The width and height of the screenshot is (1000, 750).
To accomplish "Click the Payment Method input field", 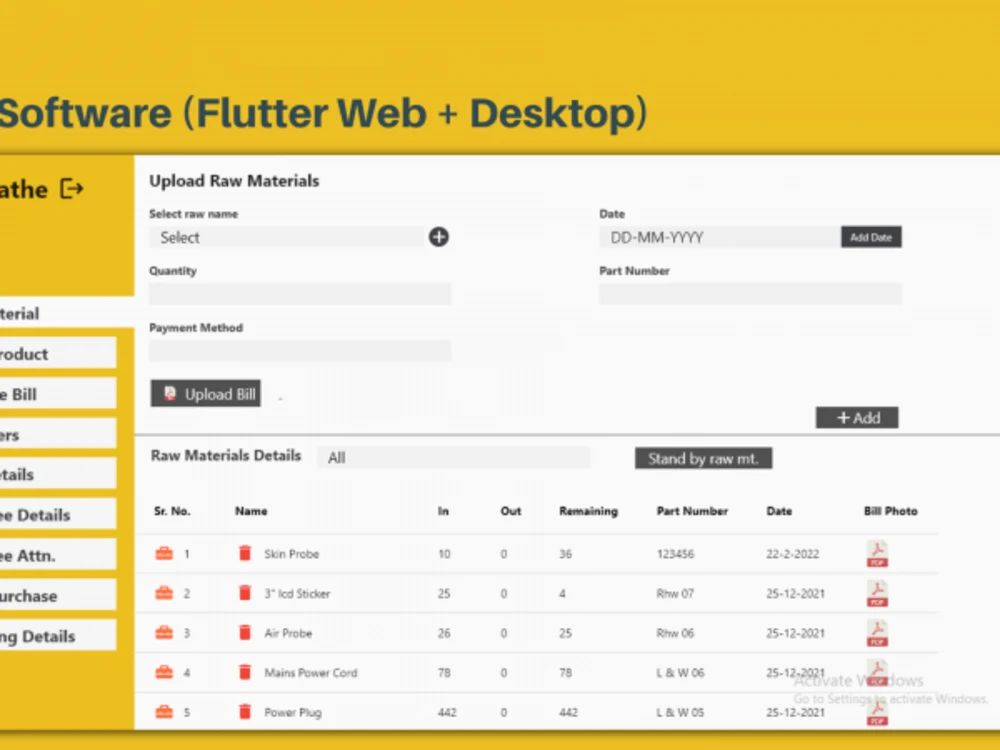I will (x=300, y=351).
